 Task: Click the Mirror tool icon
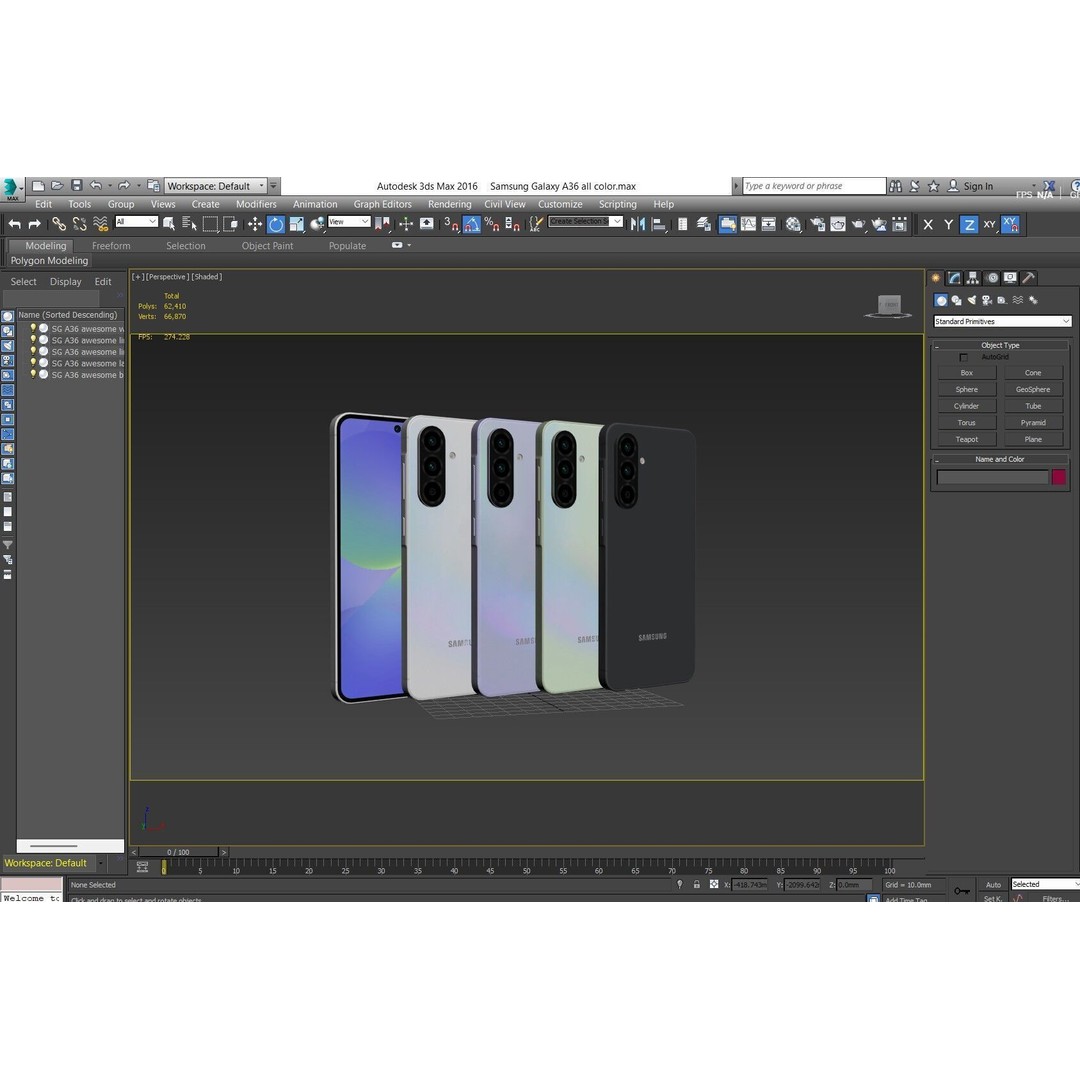[638, 224]
